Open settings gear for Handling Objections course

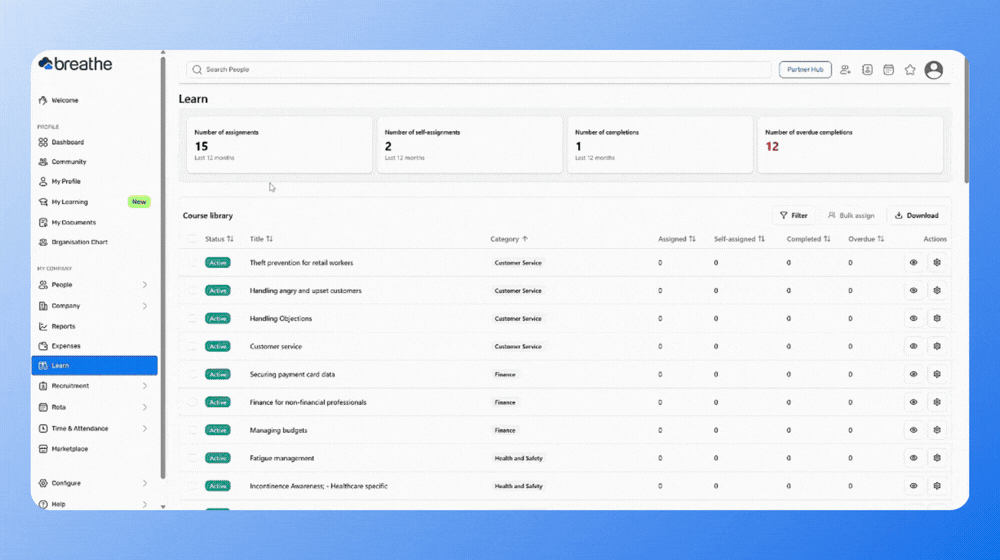tap(937, 318)
